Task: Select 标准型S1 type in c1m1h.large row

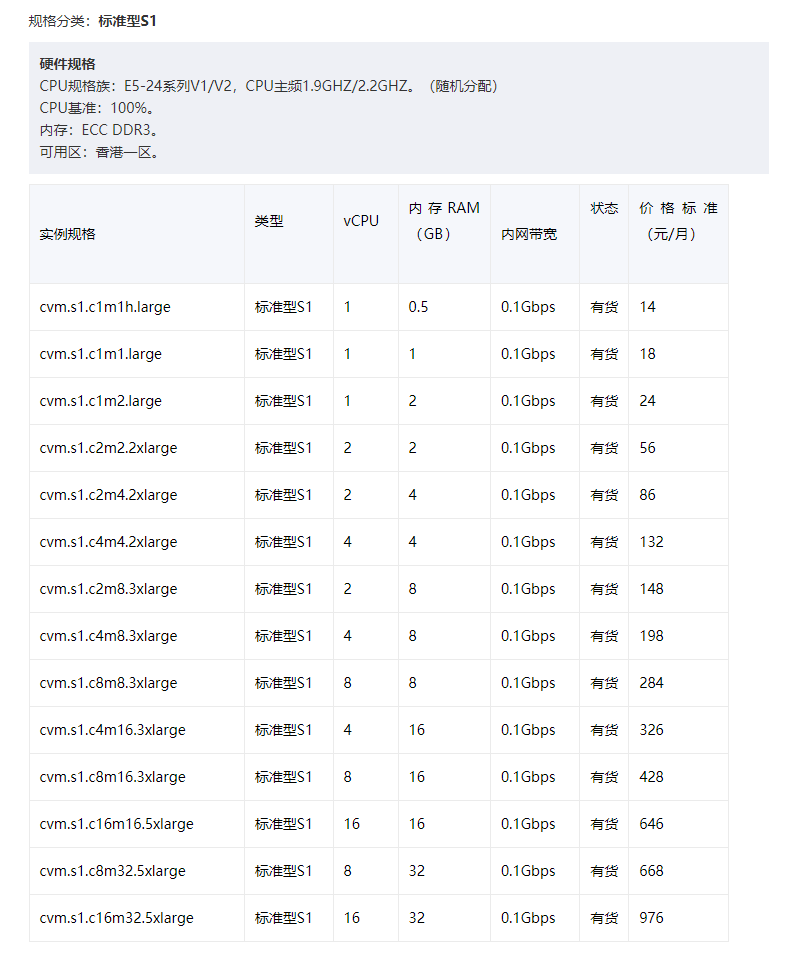Action: (283, 307)
